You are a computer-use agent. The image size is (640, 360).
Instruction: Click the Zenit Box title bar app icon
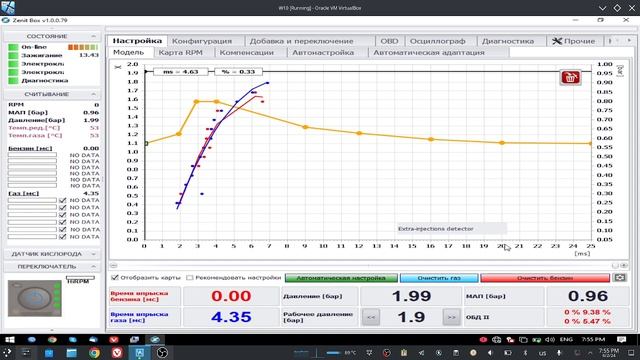pyautogui.click(x=5, y=20)
